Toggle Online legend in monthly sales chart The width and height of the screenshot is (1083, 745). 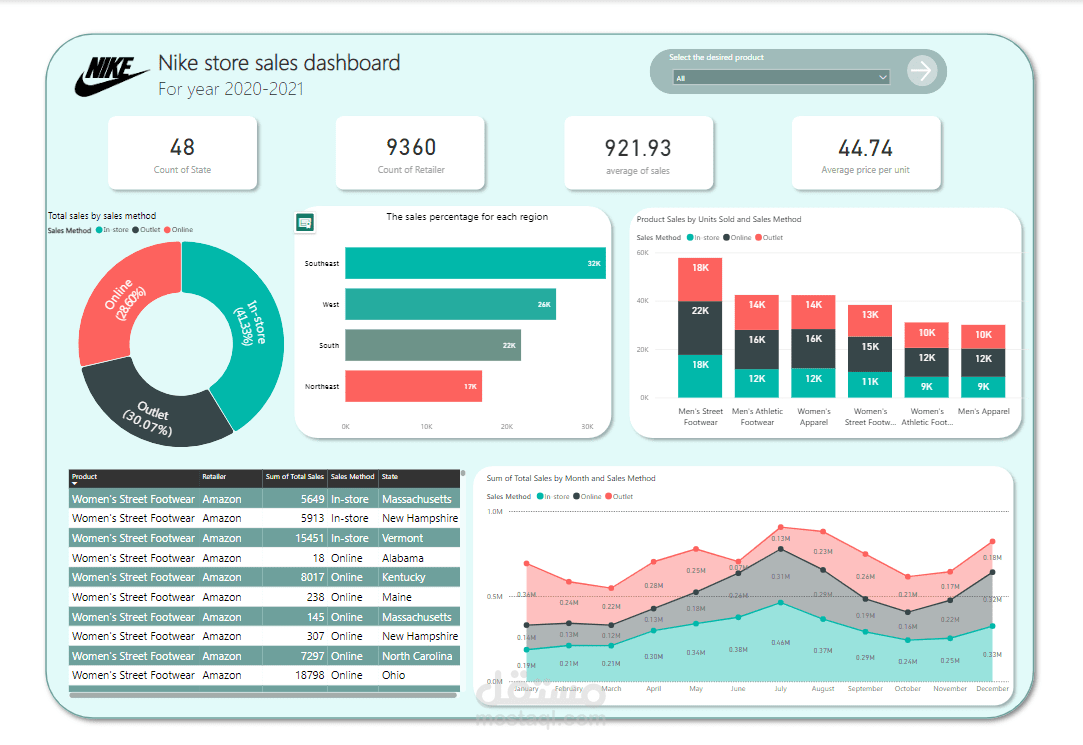(x=587, y=496)
